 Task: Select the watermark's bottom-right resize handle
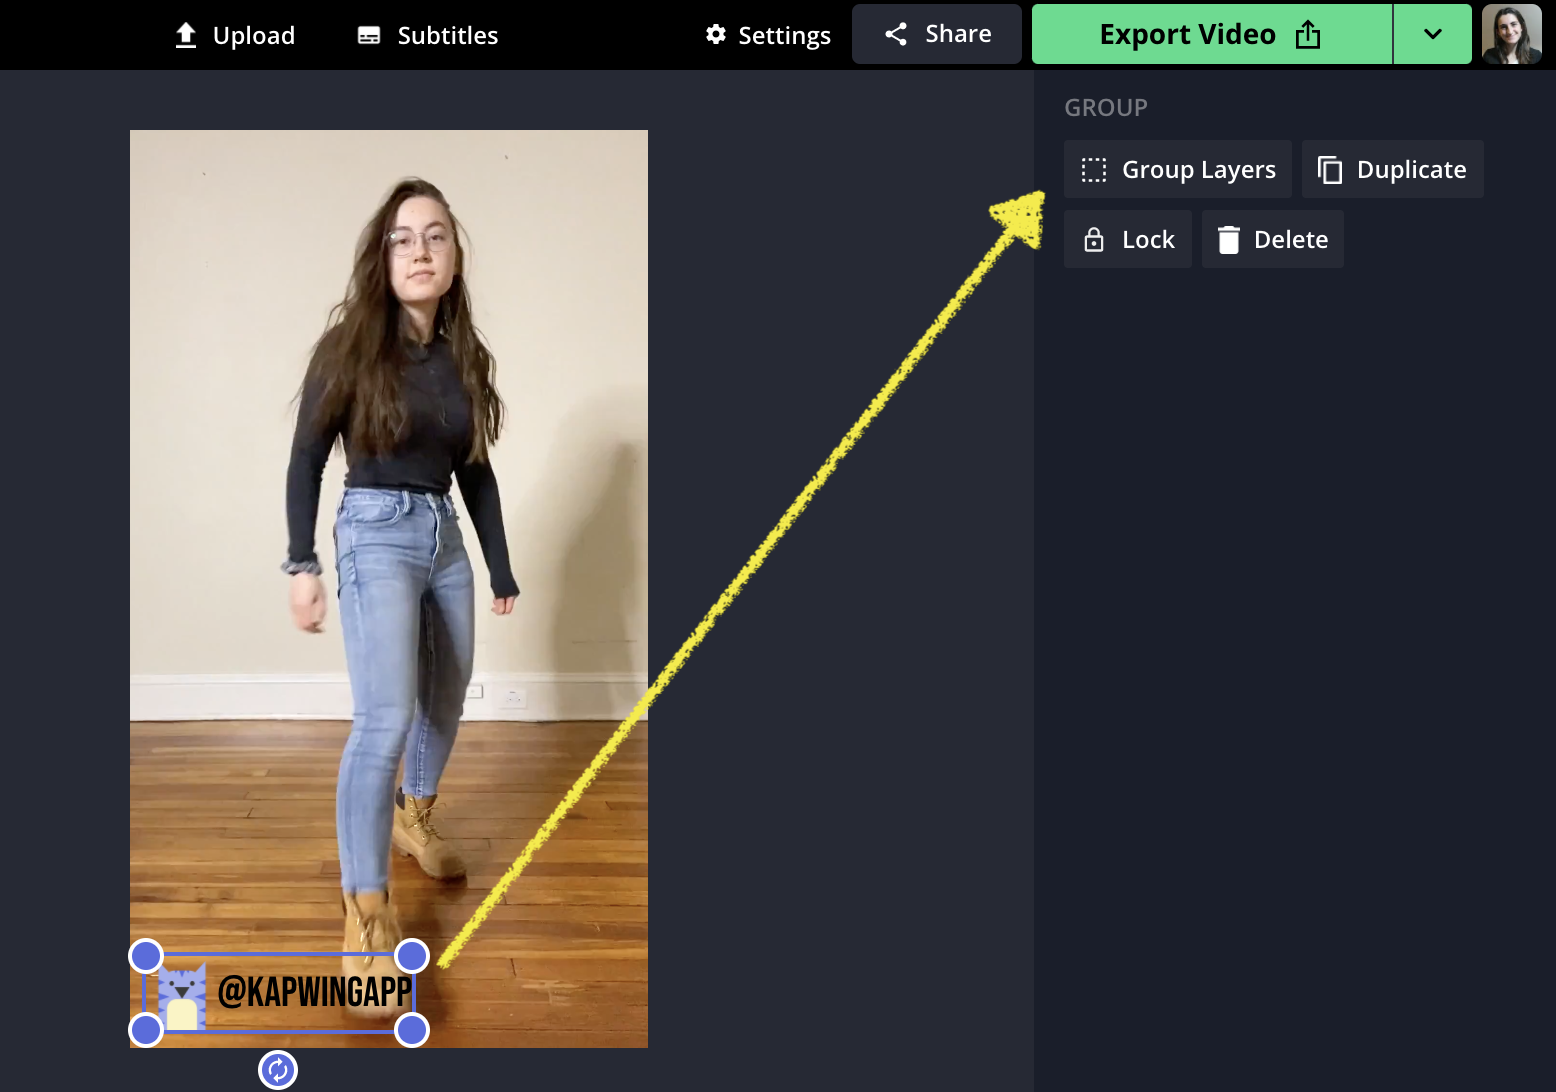tap(412, 1029)
